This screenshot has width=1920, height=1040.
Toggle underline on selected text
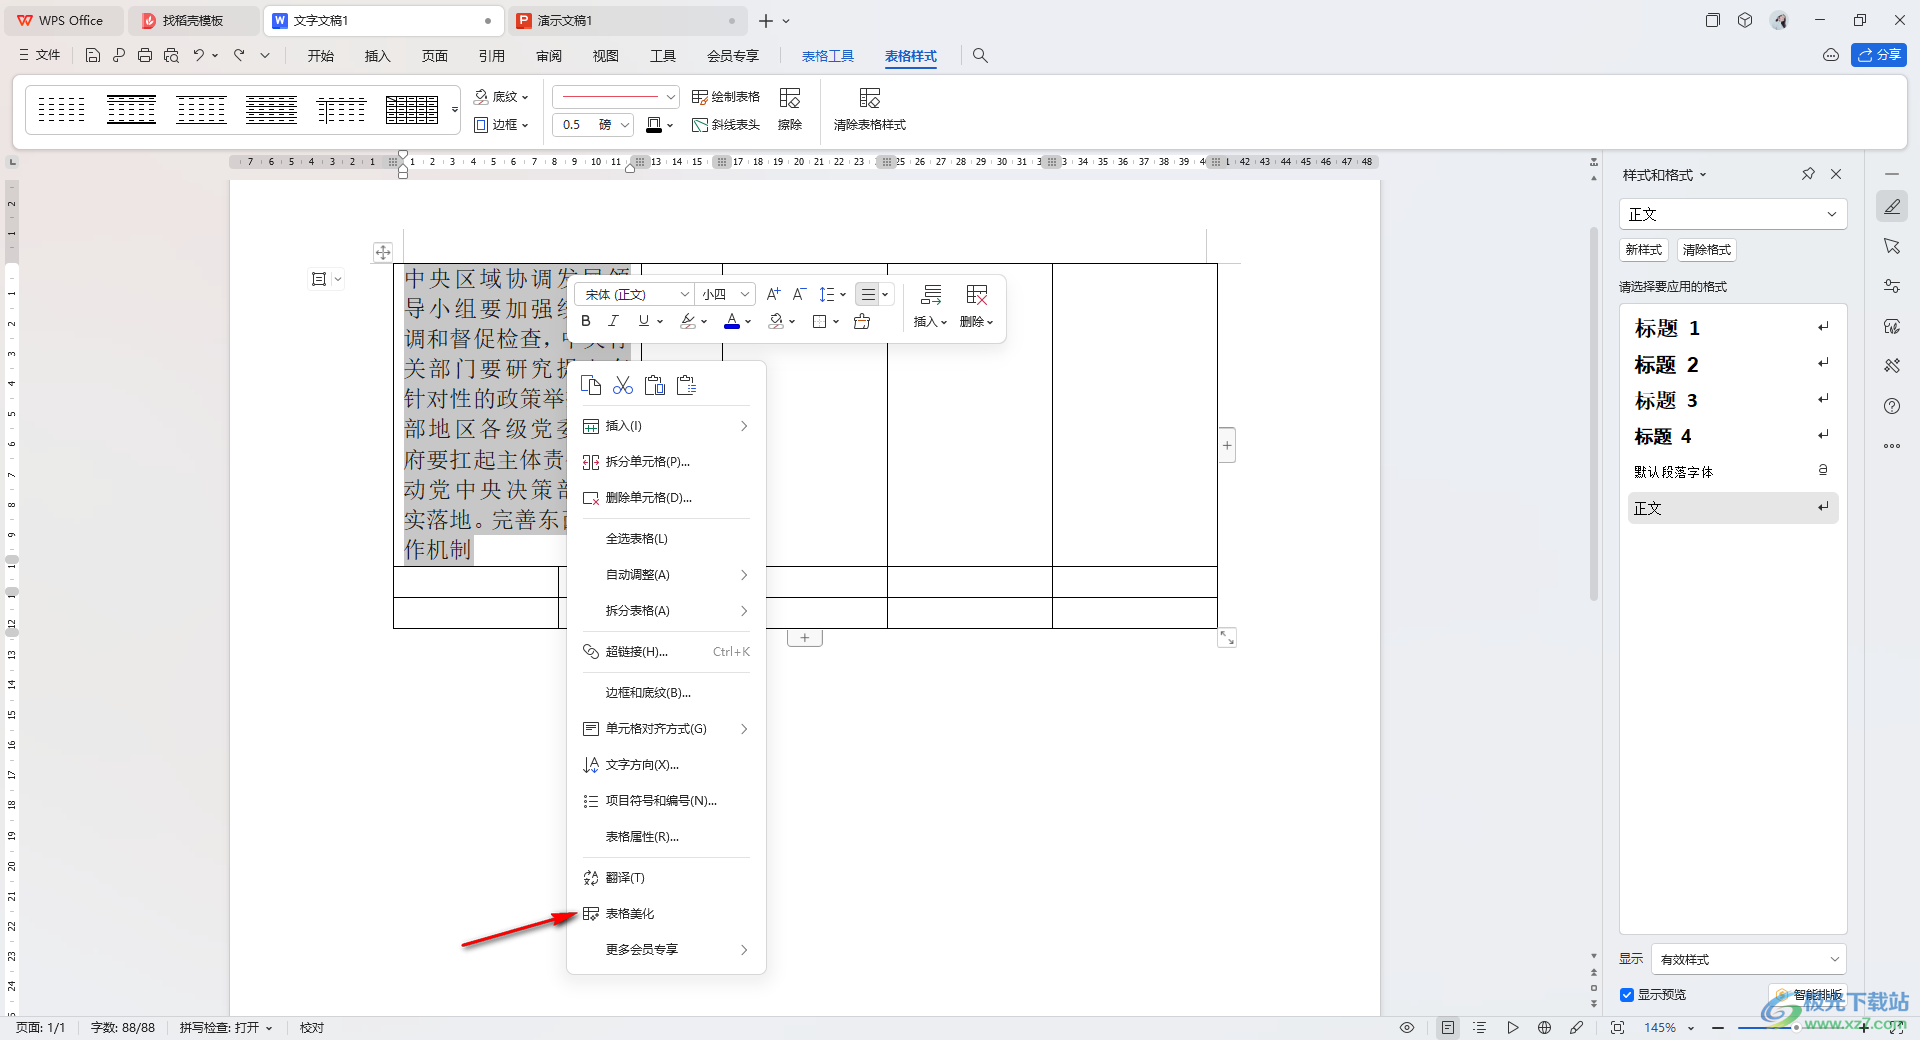pos(645,321)
